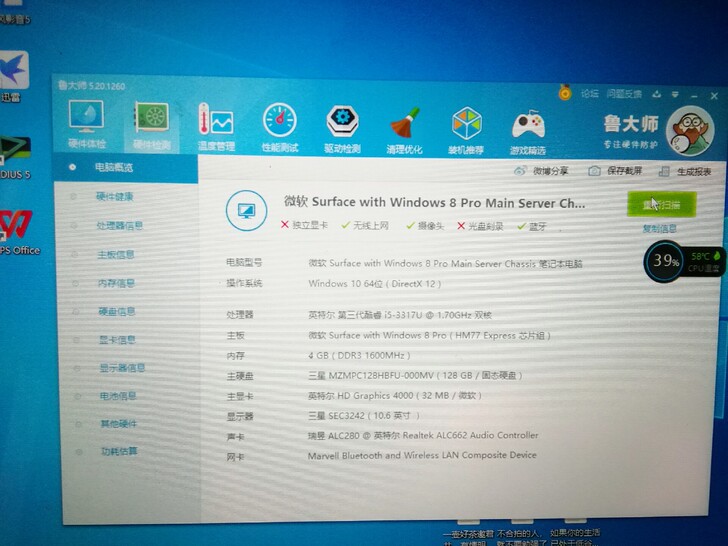Open 游戏精选 game selection

[x=528, y=132]
